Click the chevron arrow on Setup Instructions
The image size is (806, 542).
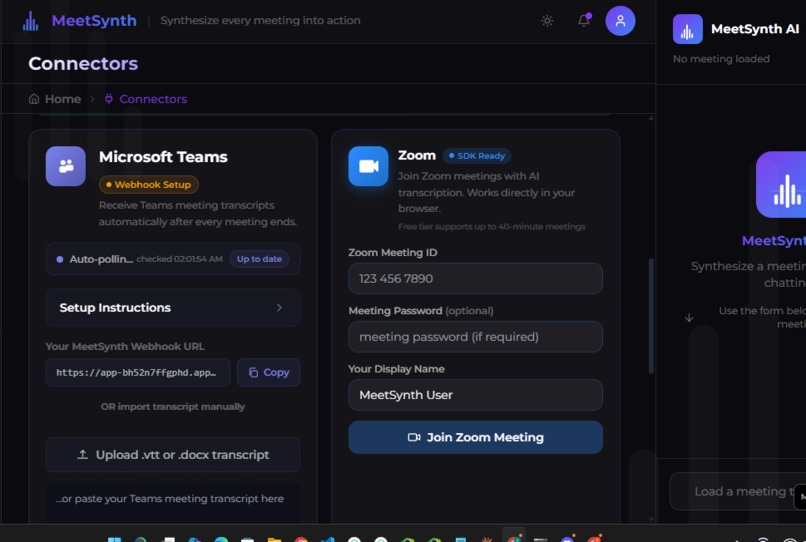(280, 308)
